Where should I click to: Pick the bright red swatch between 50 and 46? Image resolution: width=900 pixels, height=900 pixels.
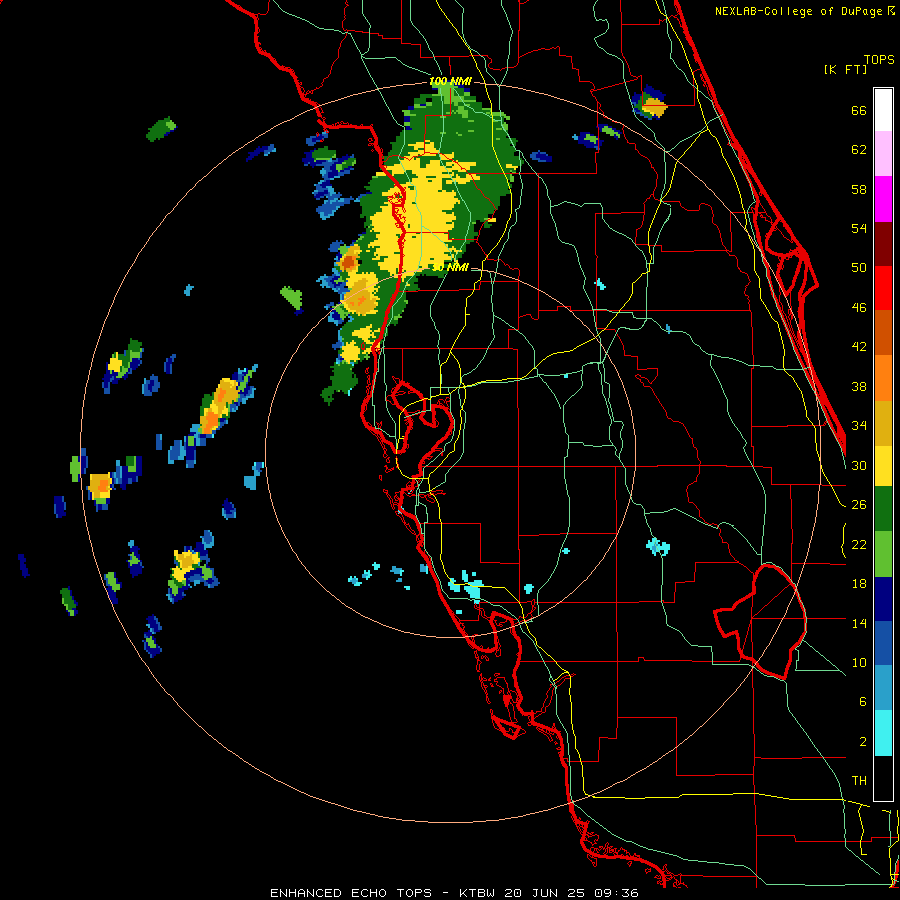coord(883,288)
